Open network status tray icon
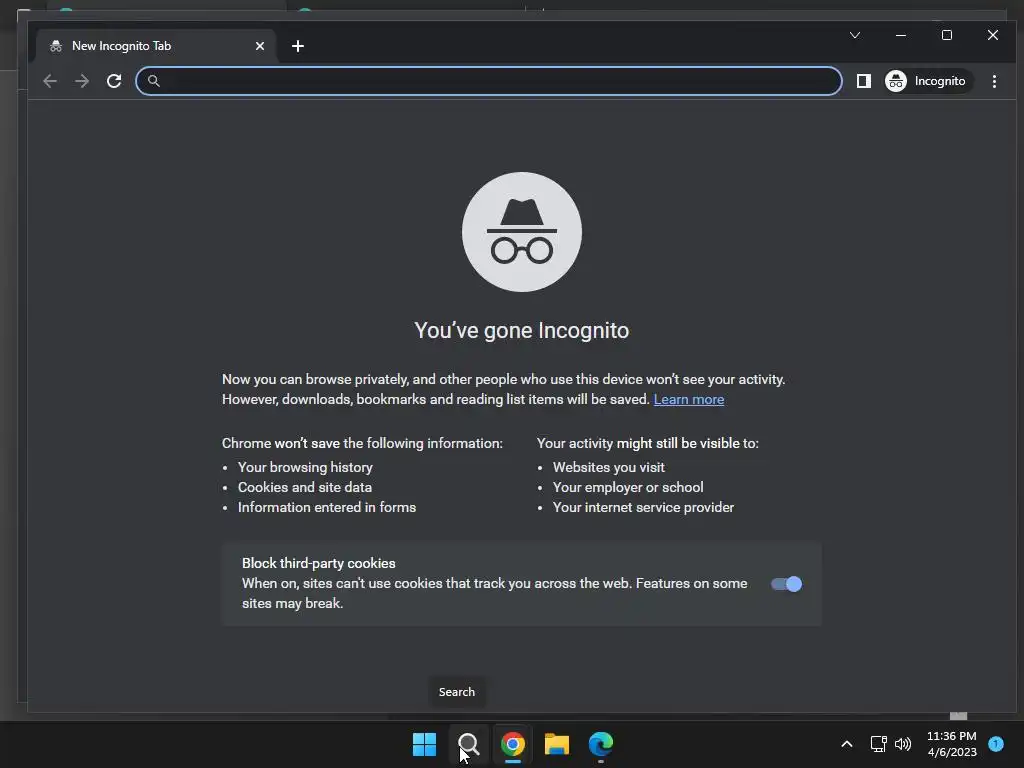Image resolution: width=1024 pixels, height=768 pixels. tap(878, 744)
